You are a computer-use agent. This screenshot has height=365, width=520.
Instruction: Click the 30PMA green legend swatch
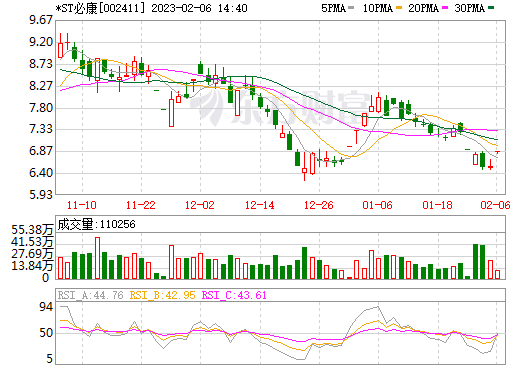pyautogui.click(x=491, y=7)
